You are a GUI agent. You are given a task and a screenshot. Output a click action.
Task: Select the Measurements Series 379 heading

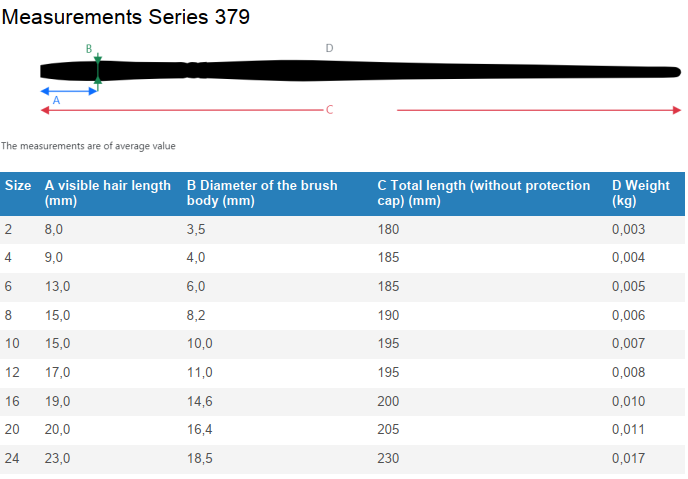pyautogui.click(x=126, y=17)
